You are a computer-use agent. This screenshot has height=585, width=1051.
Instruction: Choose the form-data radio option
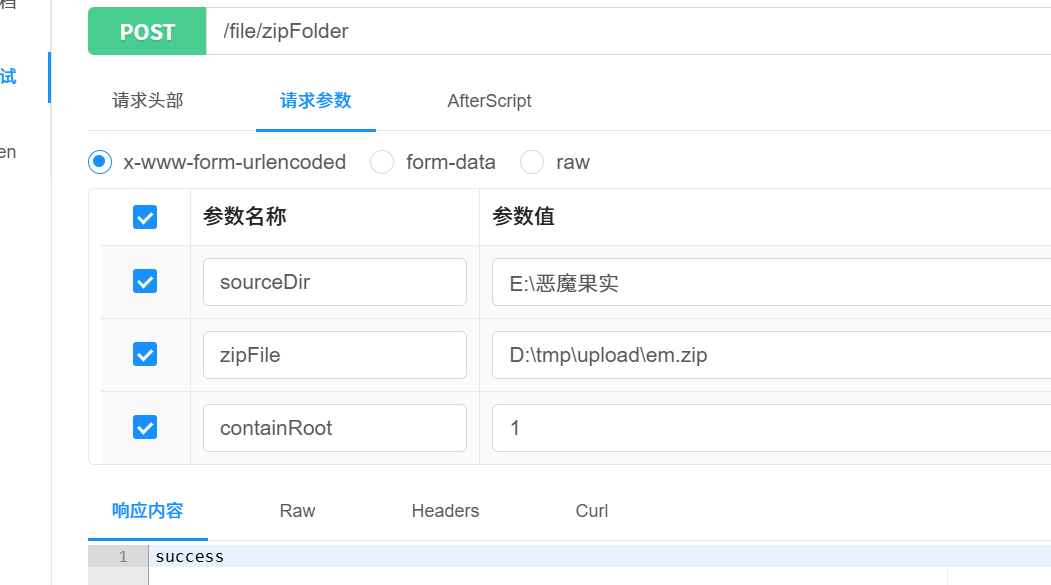point(382,161)
